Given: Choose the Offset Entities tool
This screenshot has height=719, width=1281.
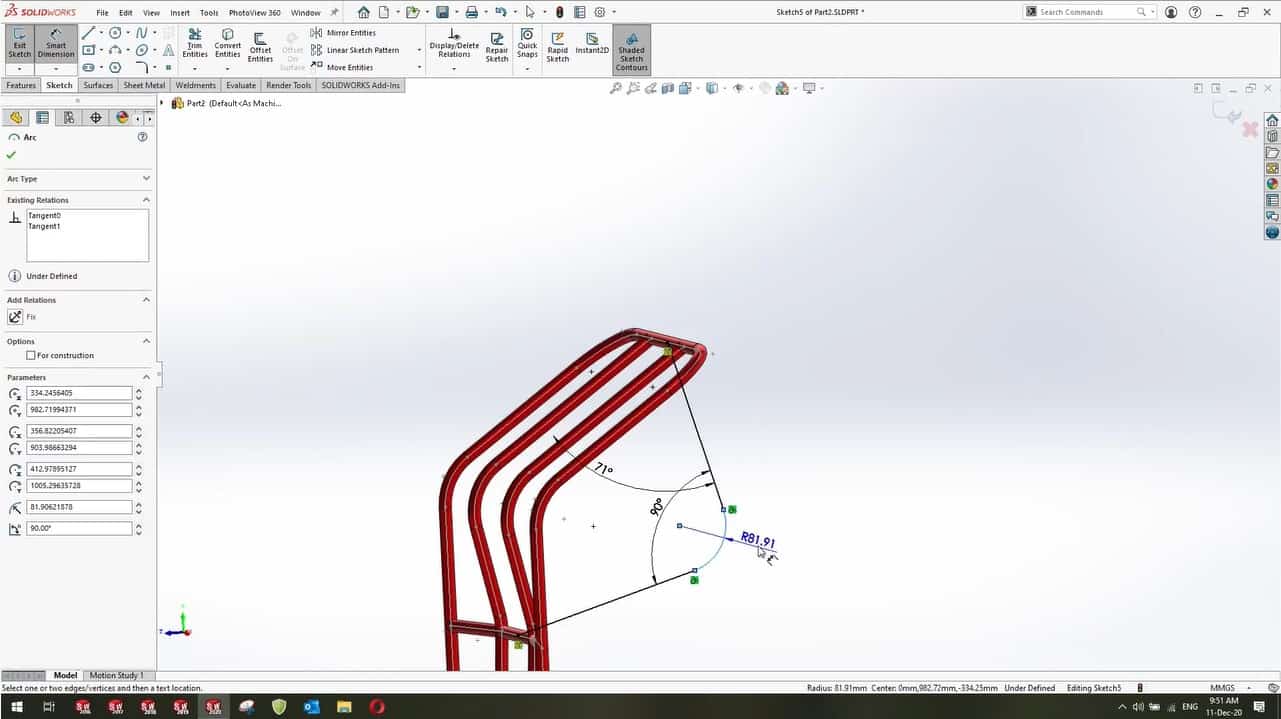Looking at the screenshot, I should (x=260, y=44).
